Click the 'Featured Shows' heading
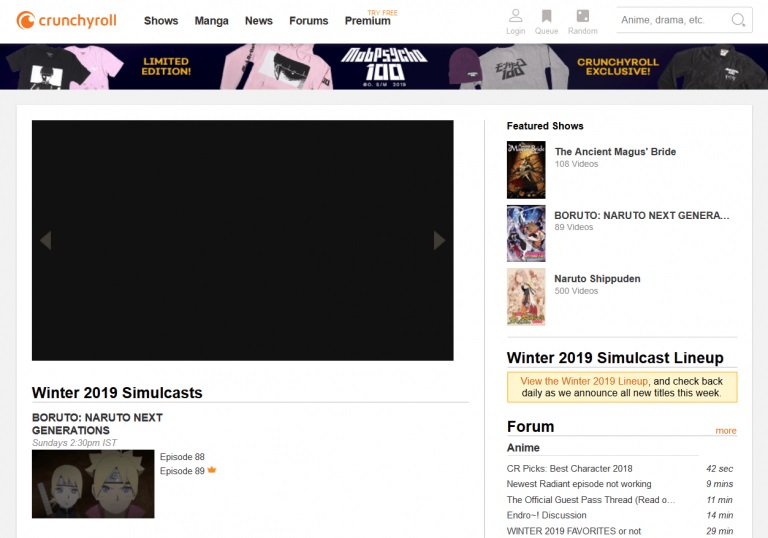 tap(545, 126)
